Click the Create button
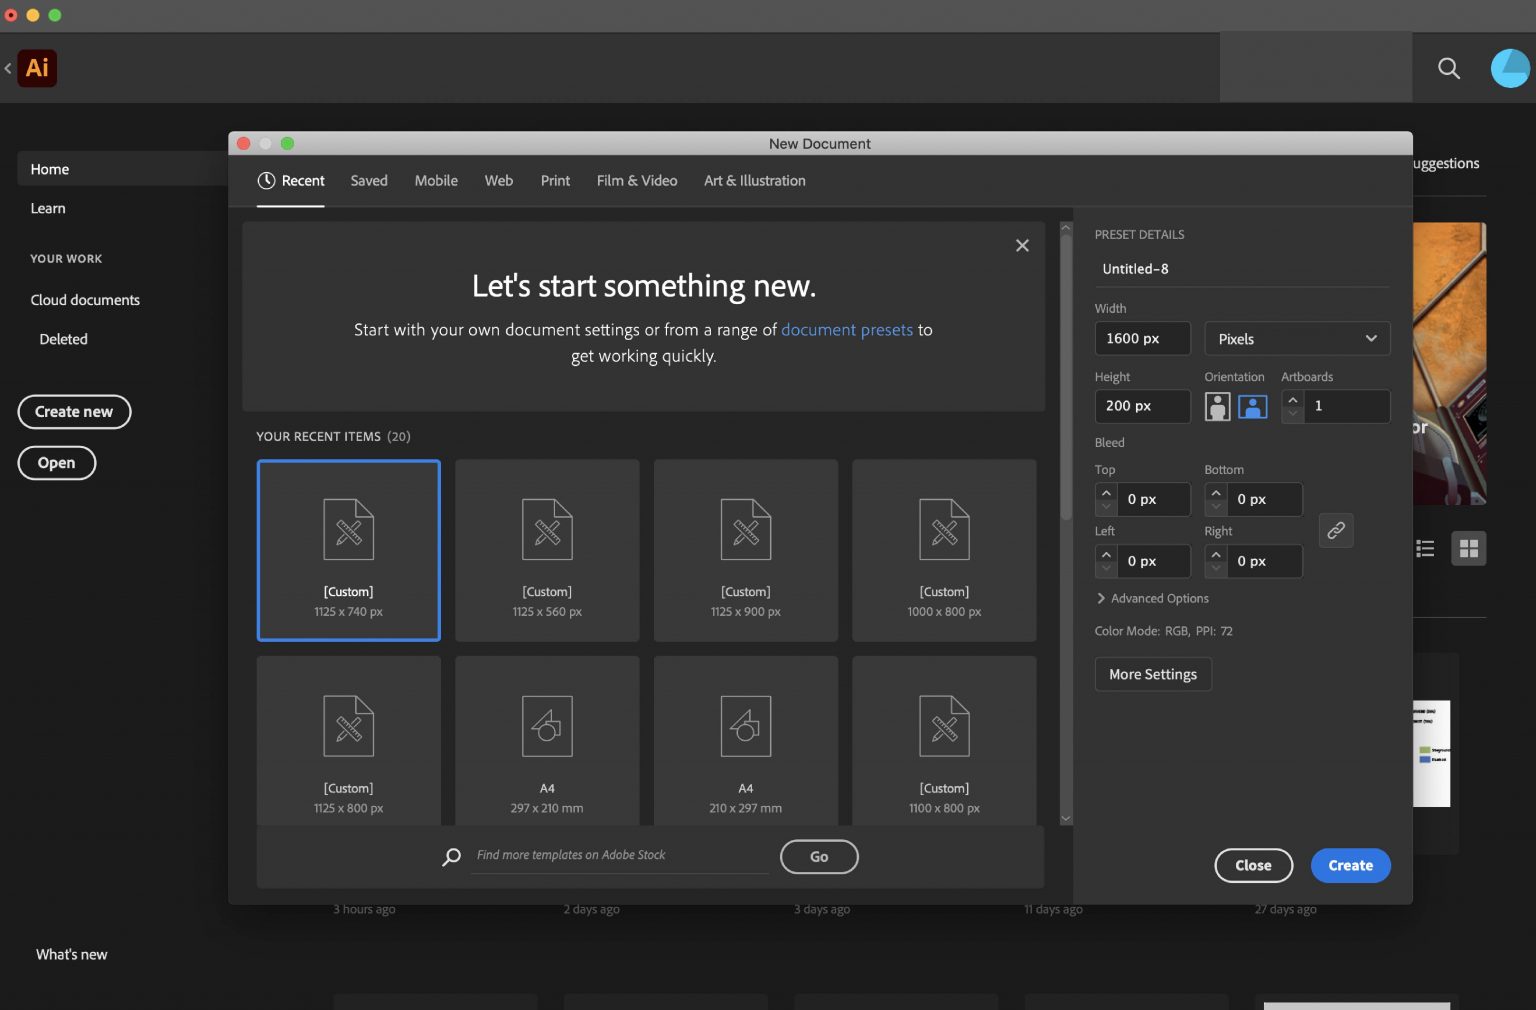 pos(1350,865)
